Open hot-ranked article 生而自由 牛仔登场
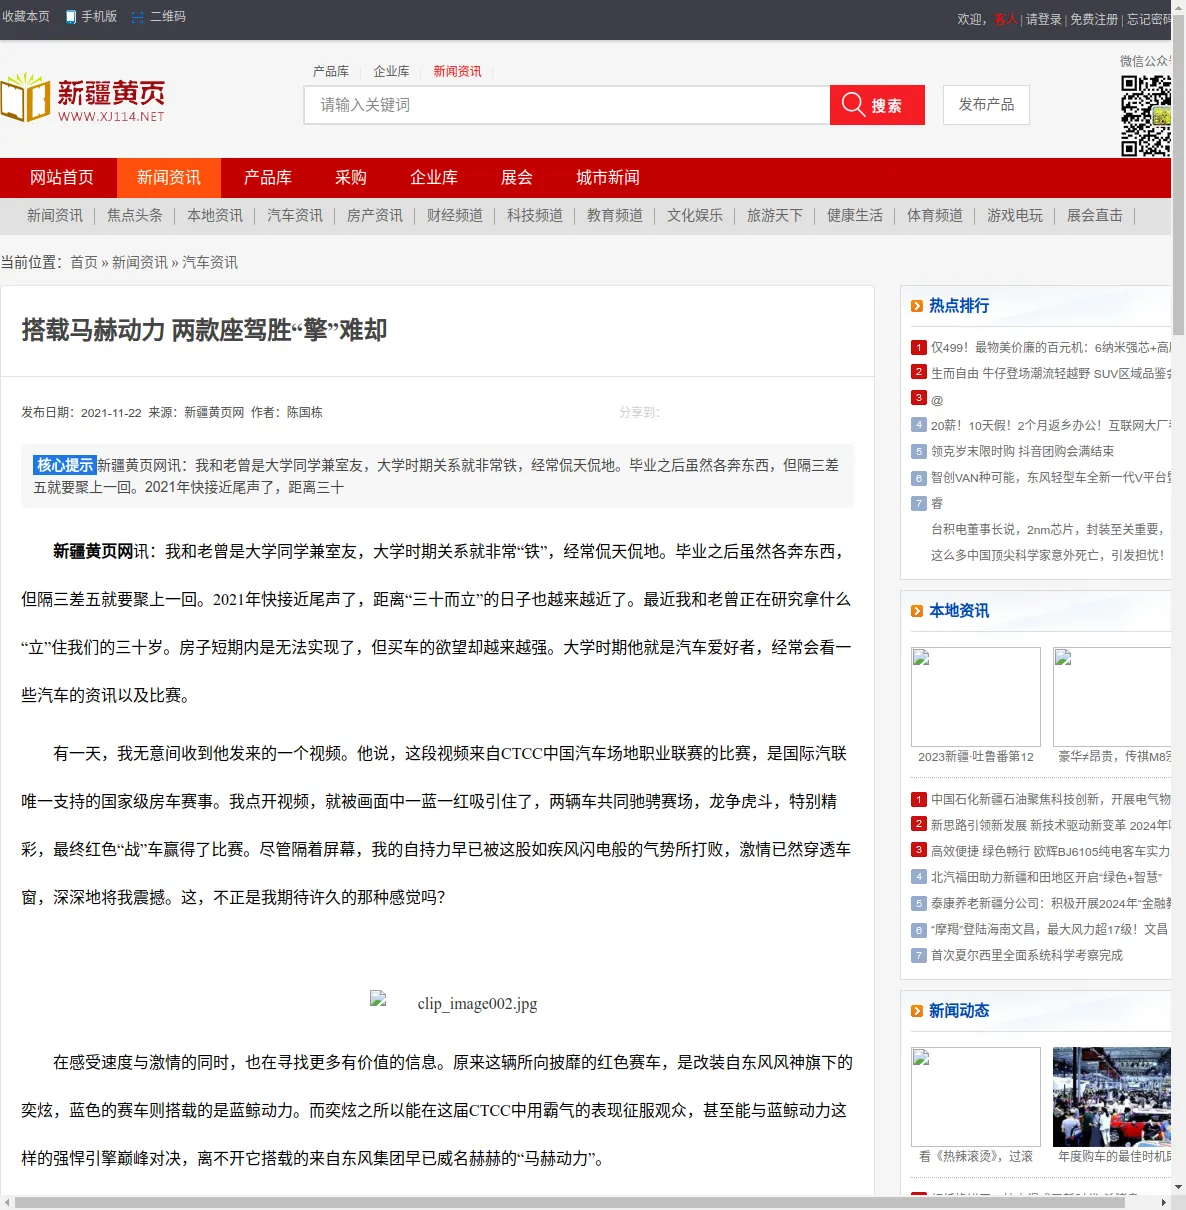1186x1210 pixels. pyautogui.click(x=1051, y=373)
